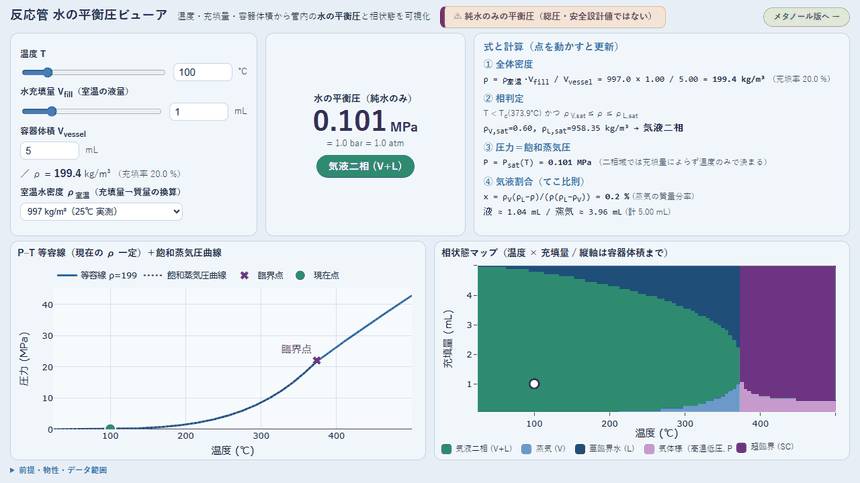The width and height of the screenshot is (860, 483).
Task: Click the ④ 気液割合（てこ比則）heading
Action: (534, 181)
